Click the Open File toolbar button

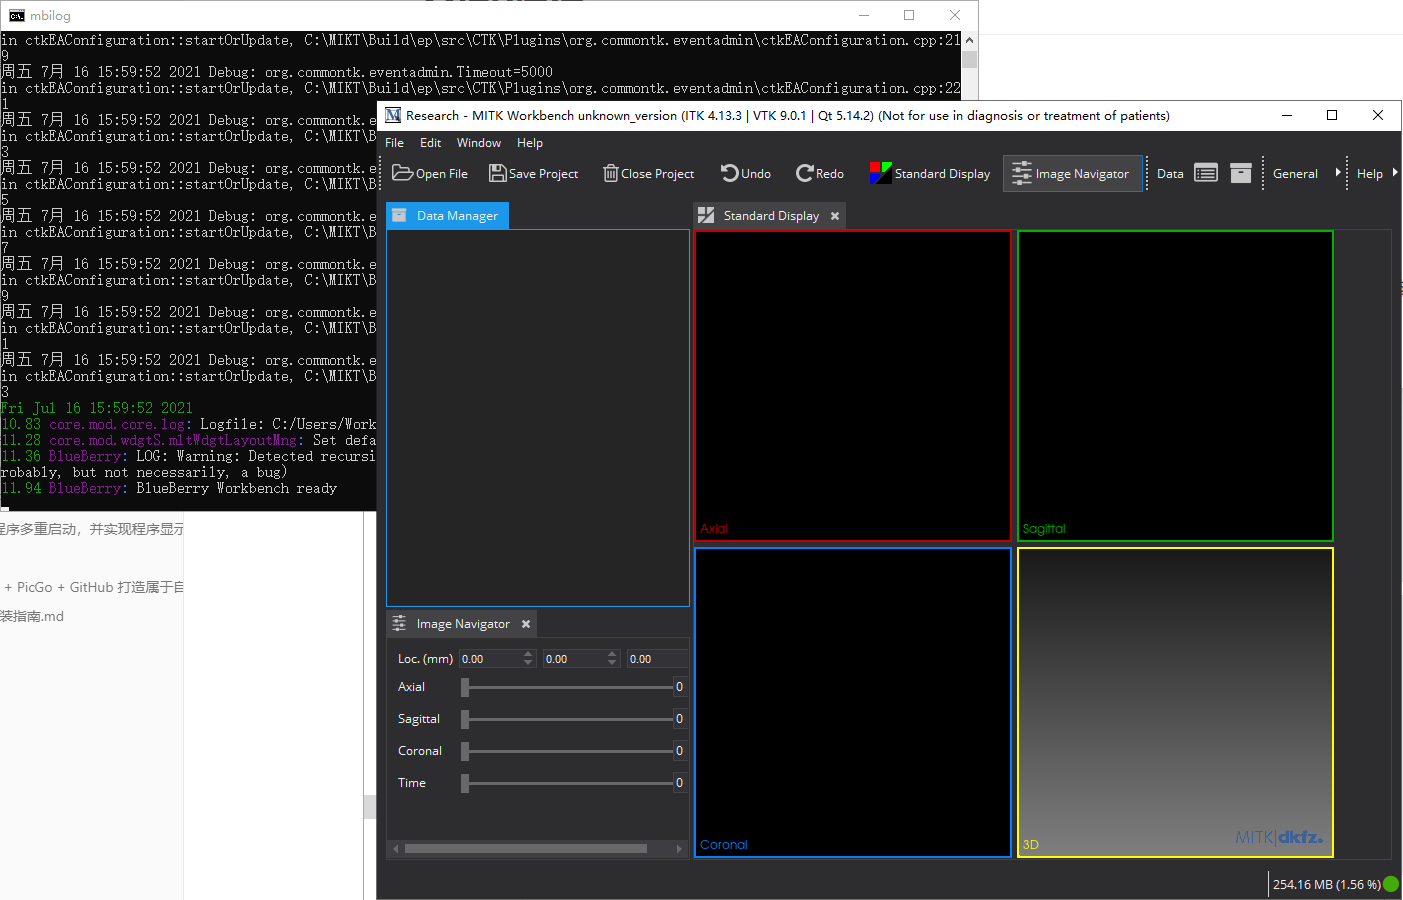(x=430, y=173)
